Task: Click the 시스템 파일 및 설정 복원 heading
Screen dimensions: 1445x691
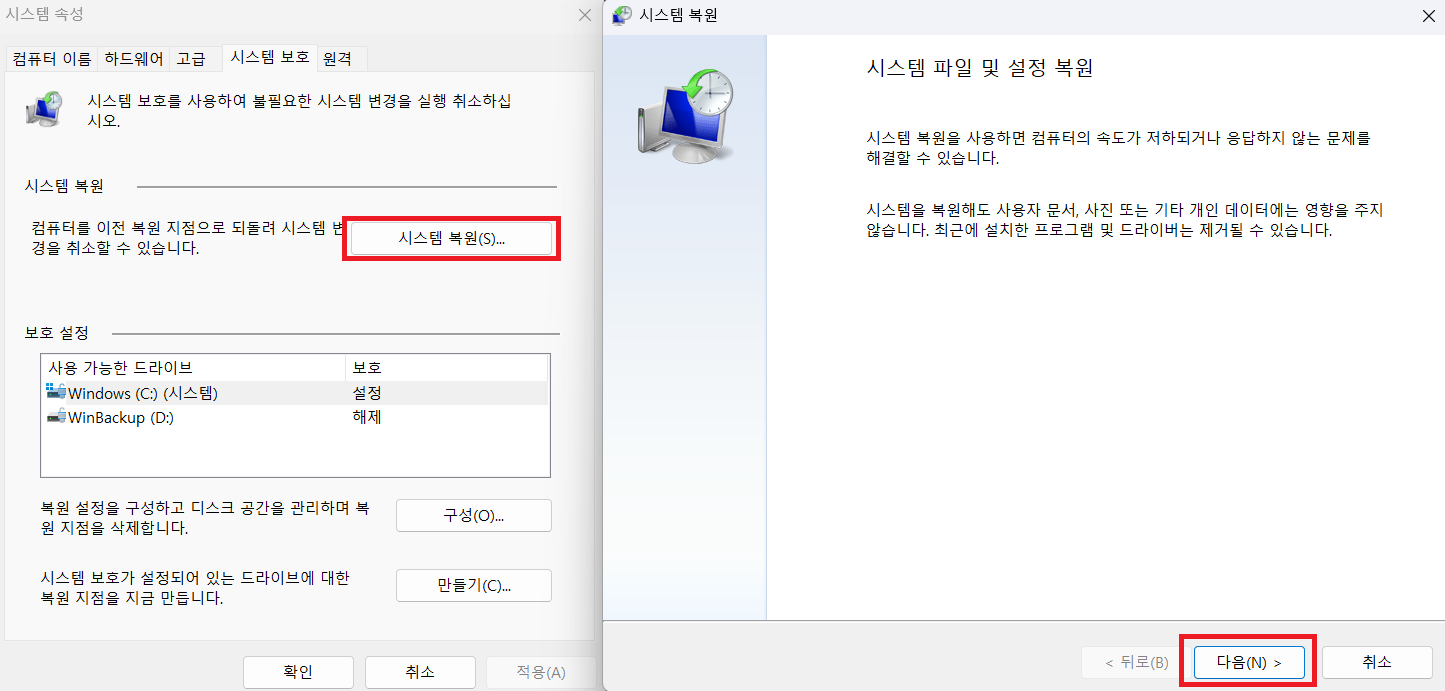Action: click(979, 69)
